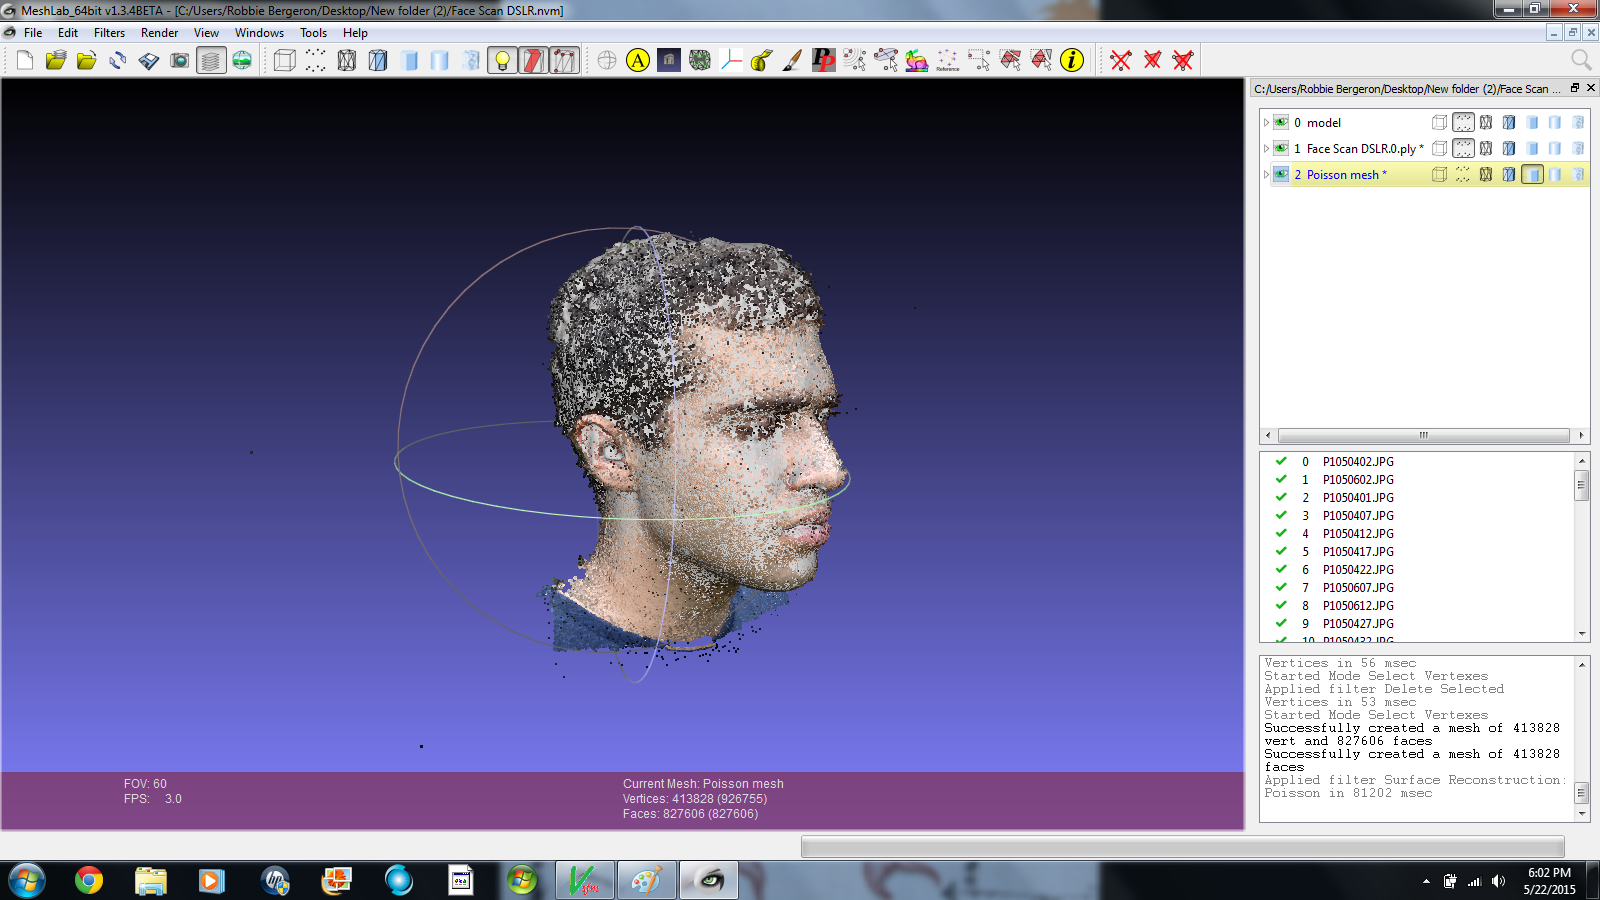Open the Windows Start menu
The image size is (1600, 900).
point(27,881)
